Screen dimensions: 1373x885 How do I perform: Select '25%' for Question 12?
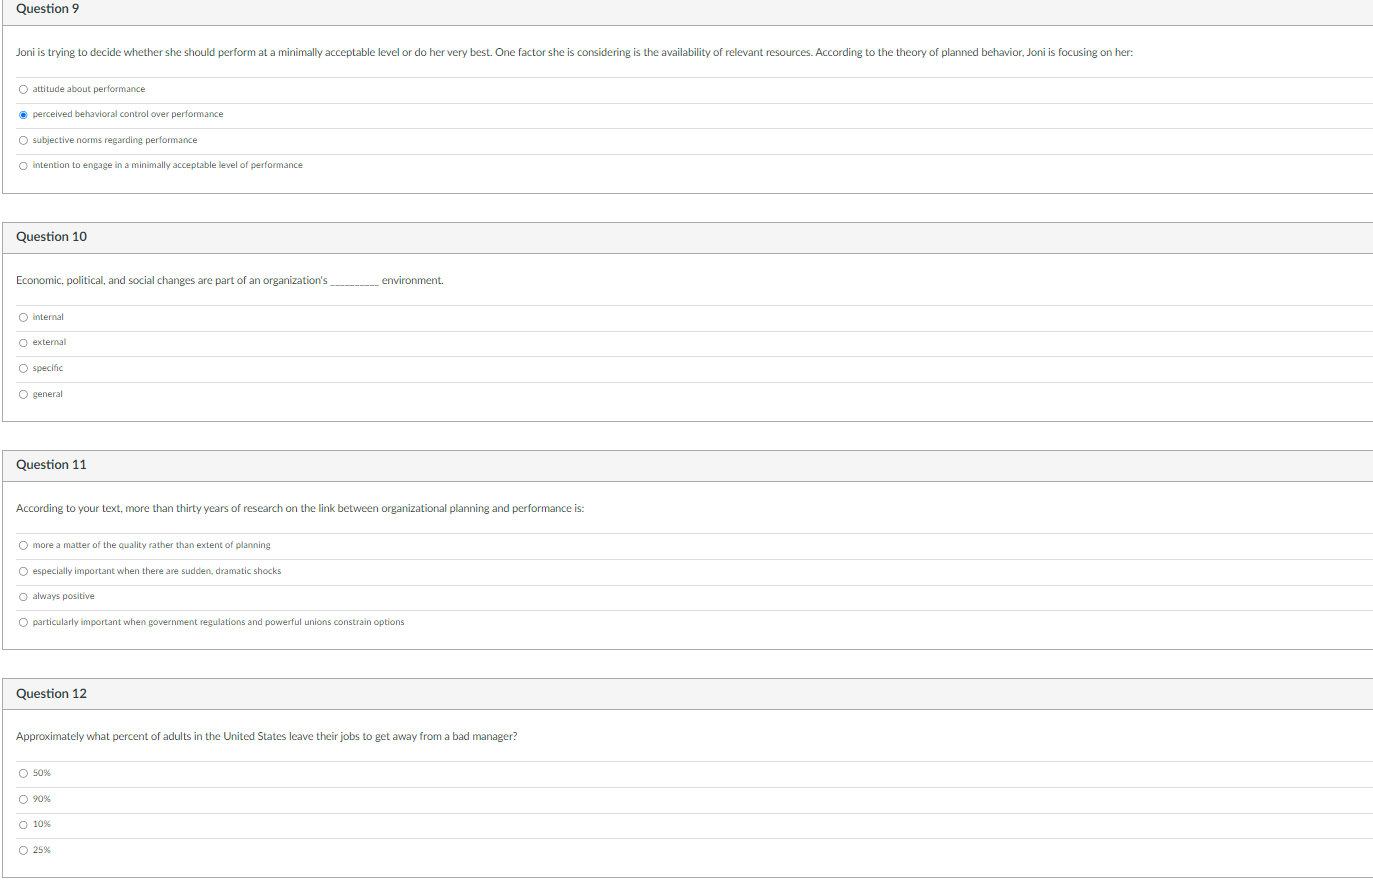point(23,850)
